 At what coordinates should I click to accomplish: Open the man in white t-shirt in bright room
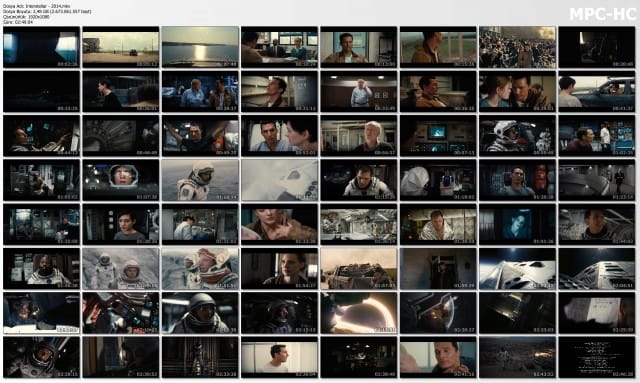click(x=280, y=357)
